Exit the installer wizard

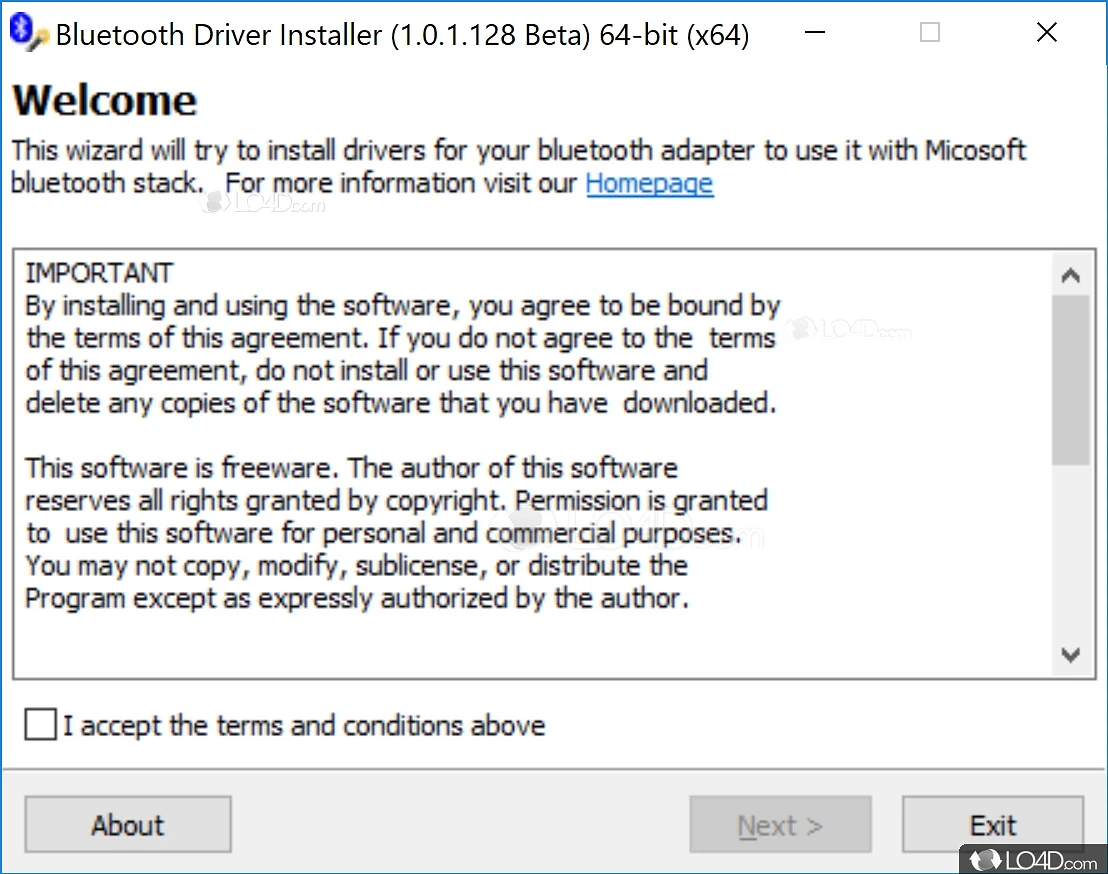992,825
